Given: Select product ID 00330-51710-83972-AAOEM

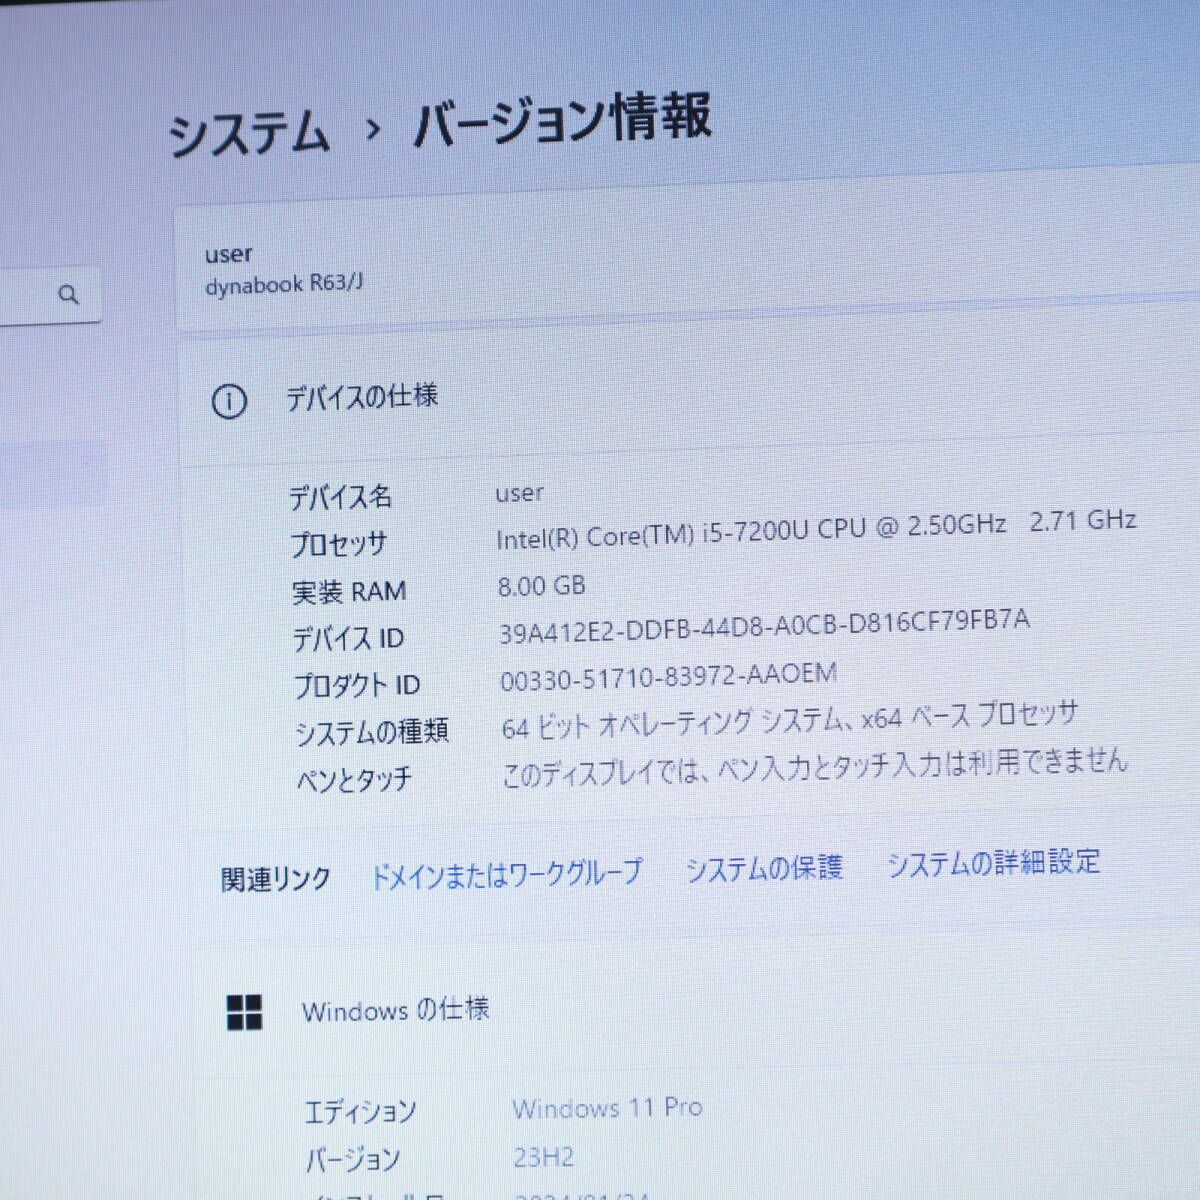Looking at the screenshot, I should point(668,676).
